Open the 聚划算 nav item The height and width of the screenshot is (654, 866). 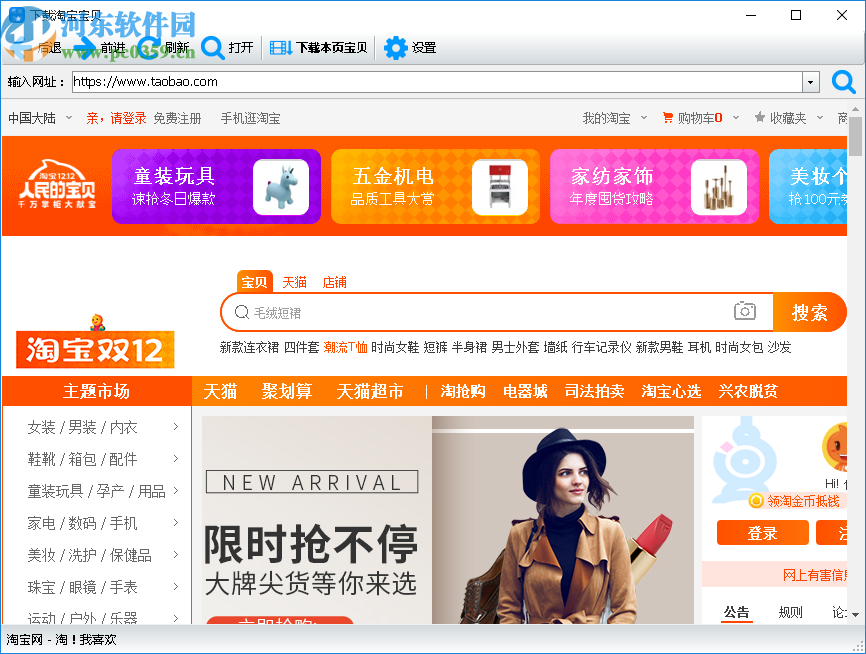coord(287,391)
